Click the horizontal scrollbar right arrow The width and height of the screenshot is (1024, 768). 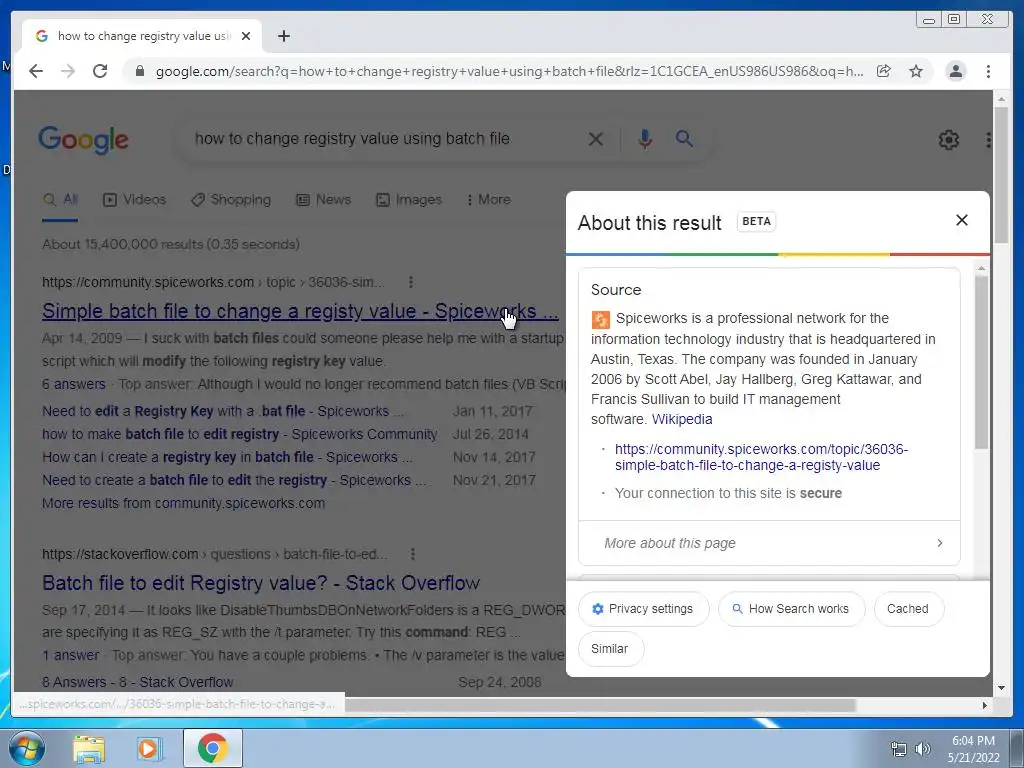(x=985, y=705)
